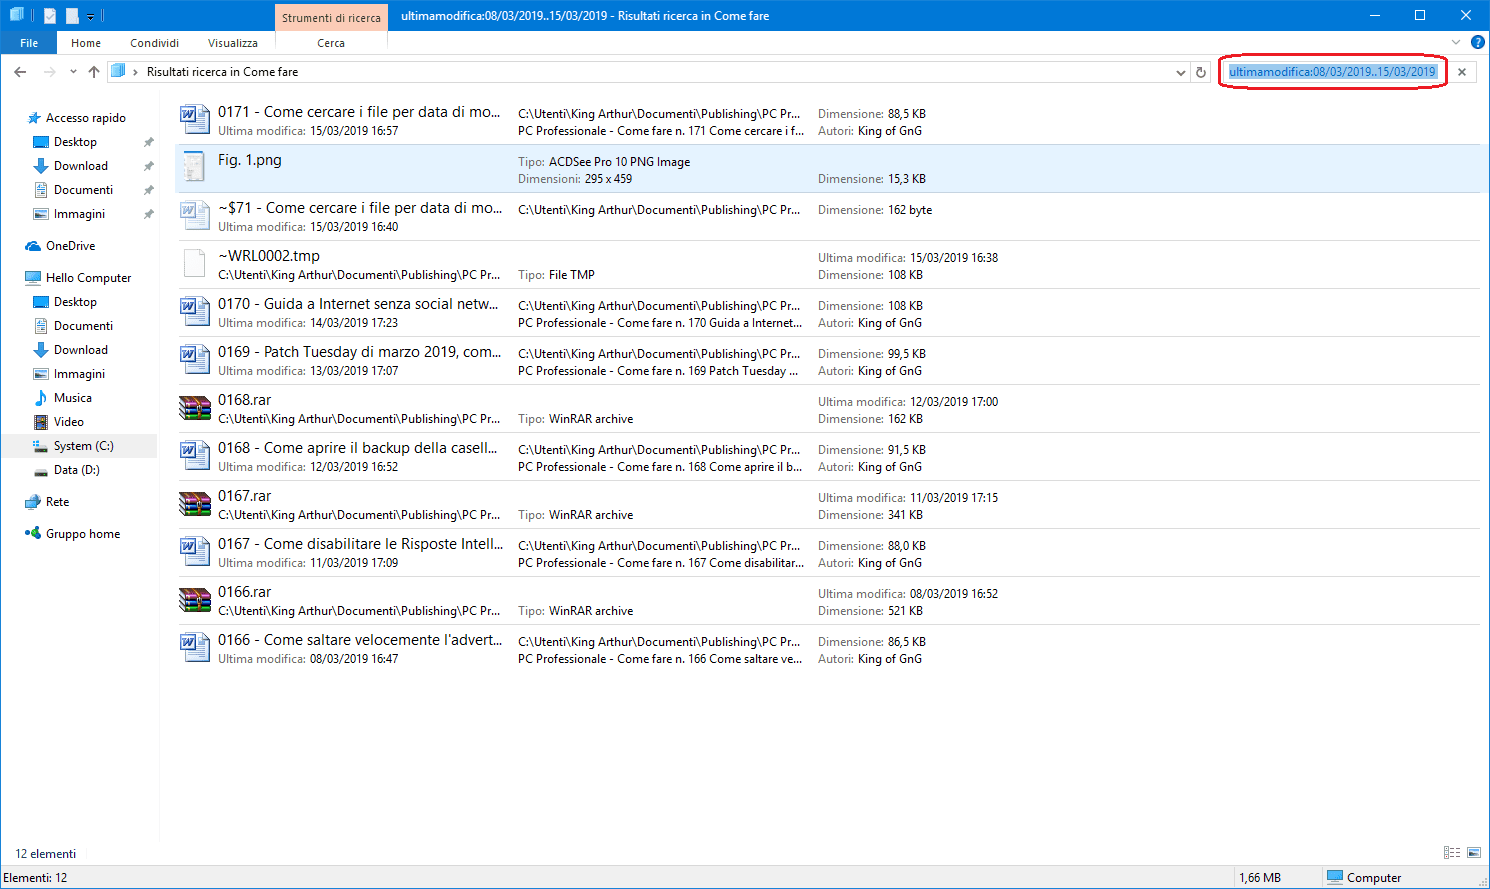Open the OneDrive location in sidebar
This screenshot has height=889, width=1490.
[70, 246]
